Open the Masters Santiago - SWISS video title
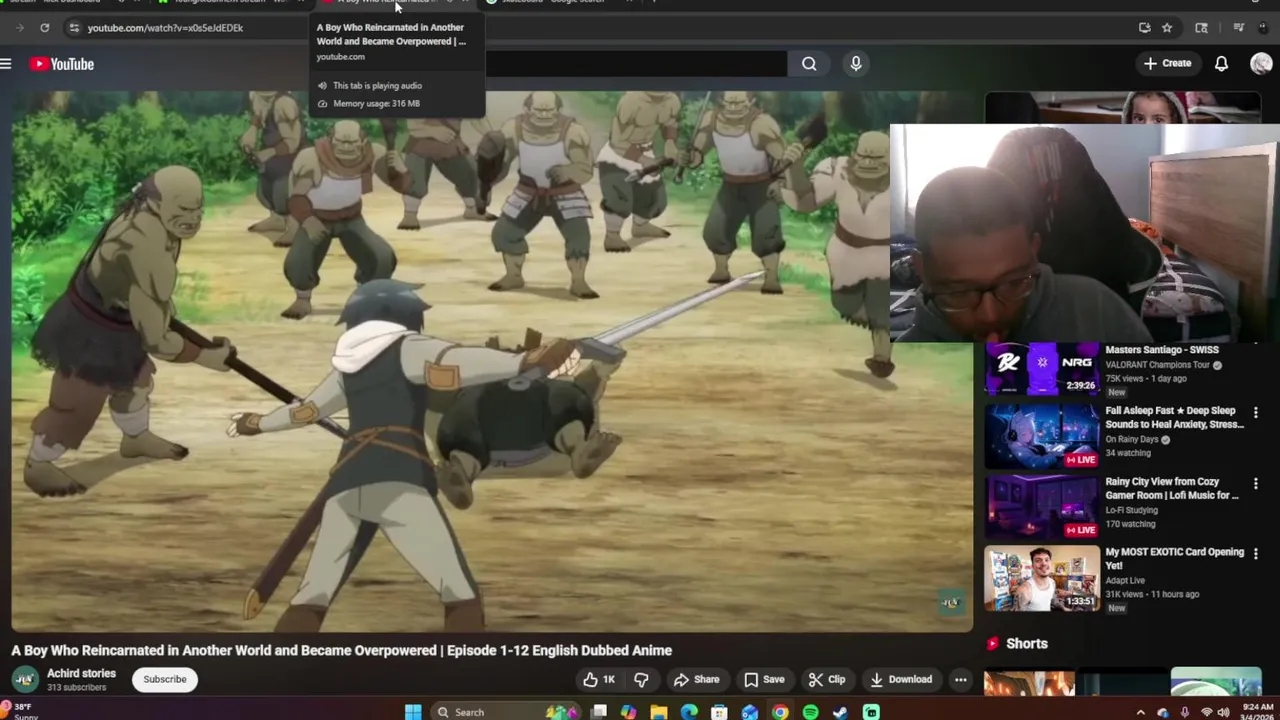The image size is (1280, 720). 1161,350
